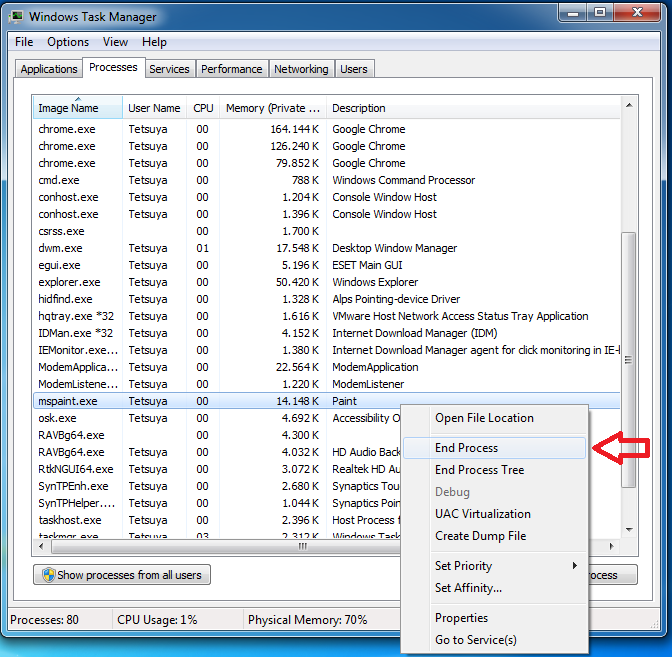
Task: Select the conhost.exe row using 1.204 K
Action: pos(327,197)
